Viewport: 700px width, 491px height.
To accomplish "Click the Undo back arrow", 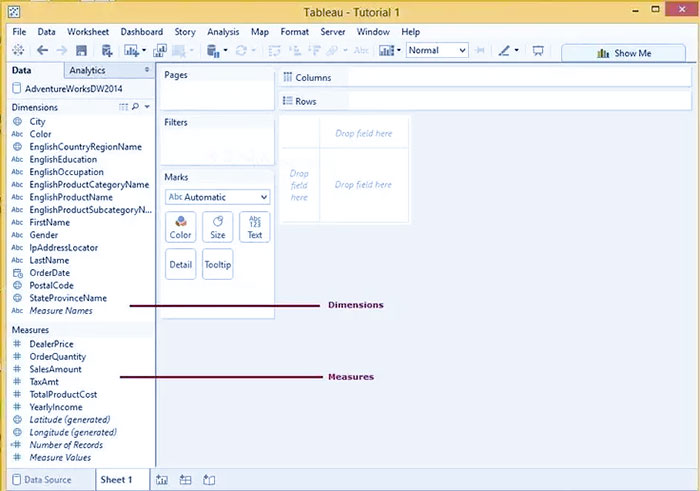I will [42, 50].
